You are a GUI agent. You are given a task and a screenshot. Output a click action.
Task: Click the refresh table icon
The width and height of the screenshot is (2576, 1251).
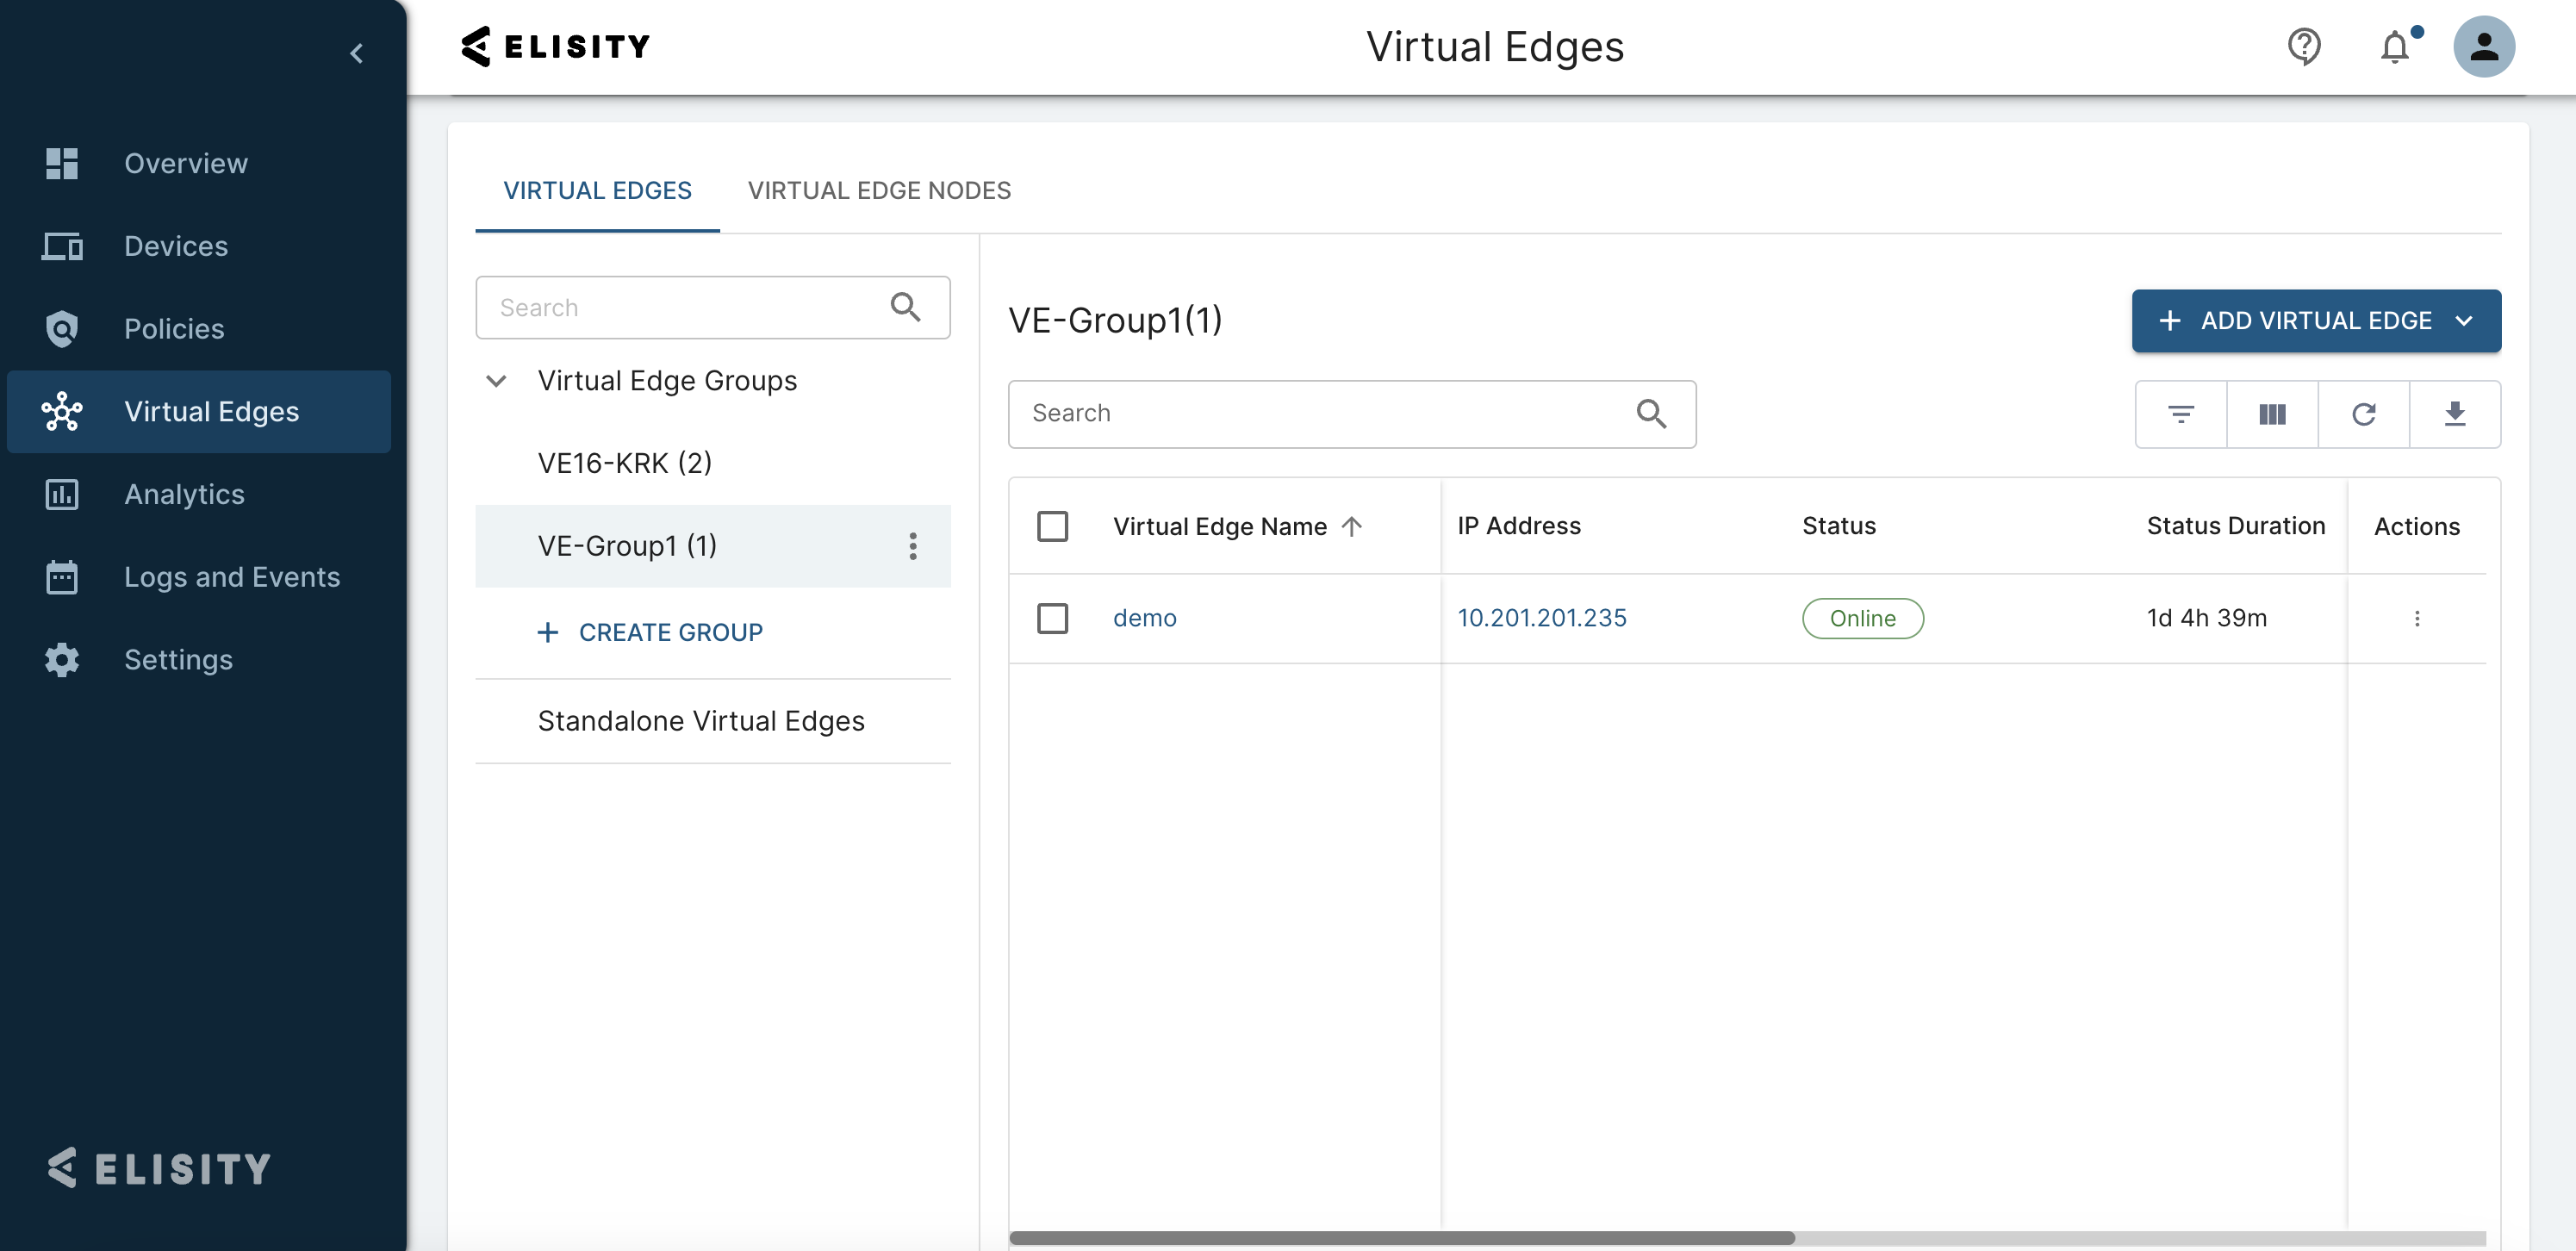[2363, 414]
